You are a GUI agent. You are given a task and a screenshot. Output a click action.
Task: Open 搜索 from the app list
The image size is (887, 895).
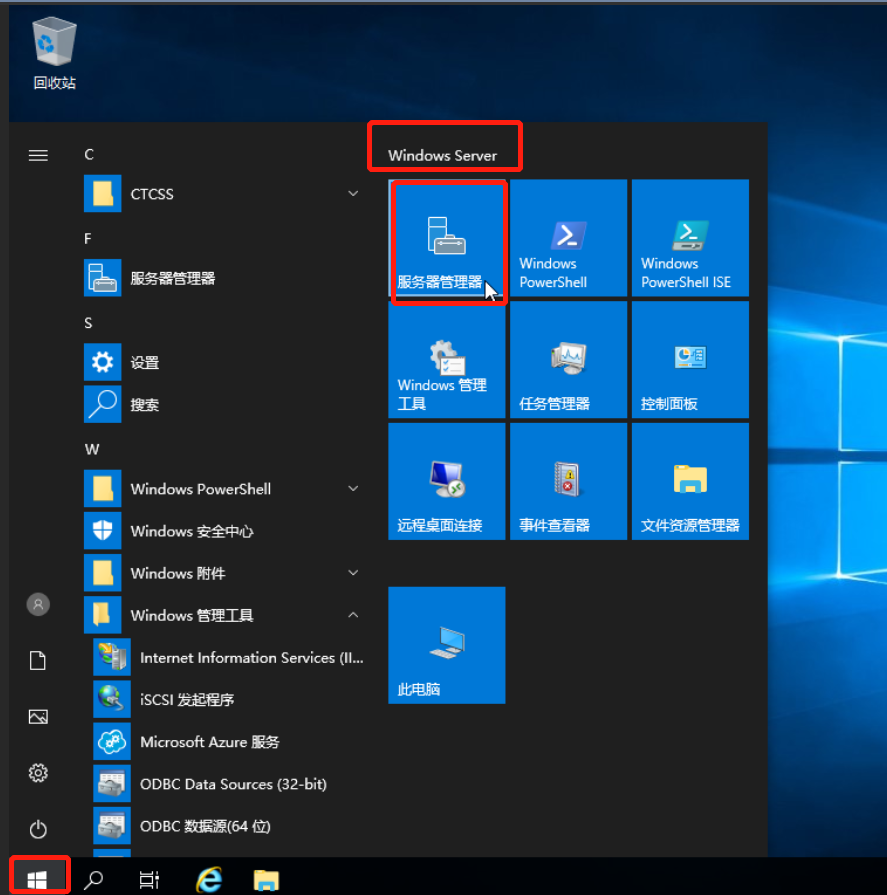[x=224, y=405]
